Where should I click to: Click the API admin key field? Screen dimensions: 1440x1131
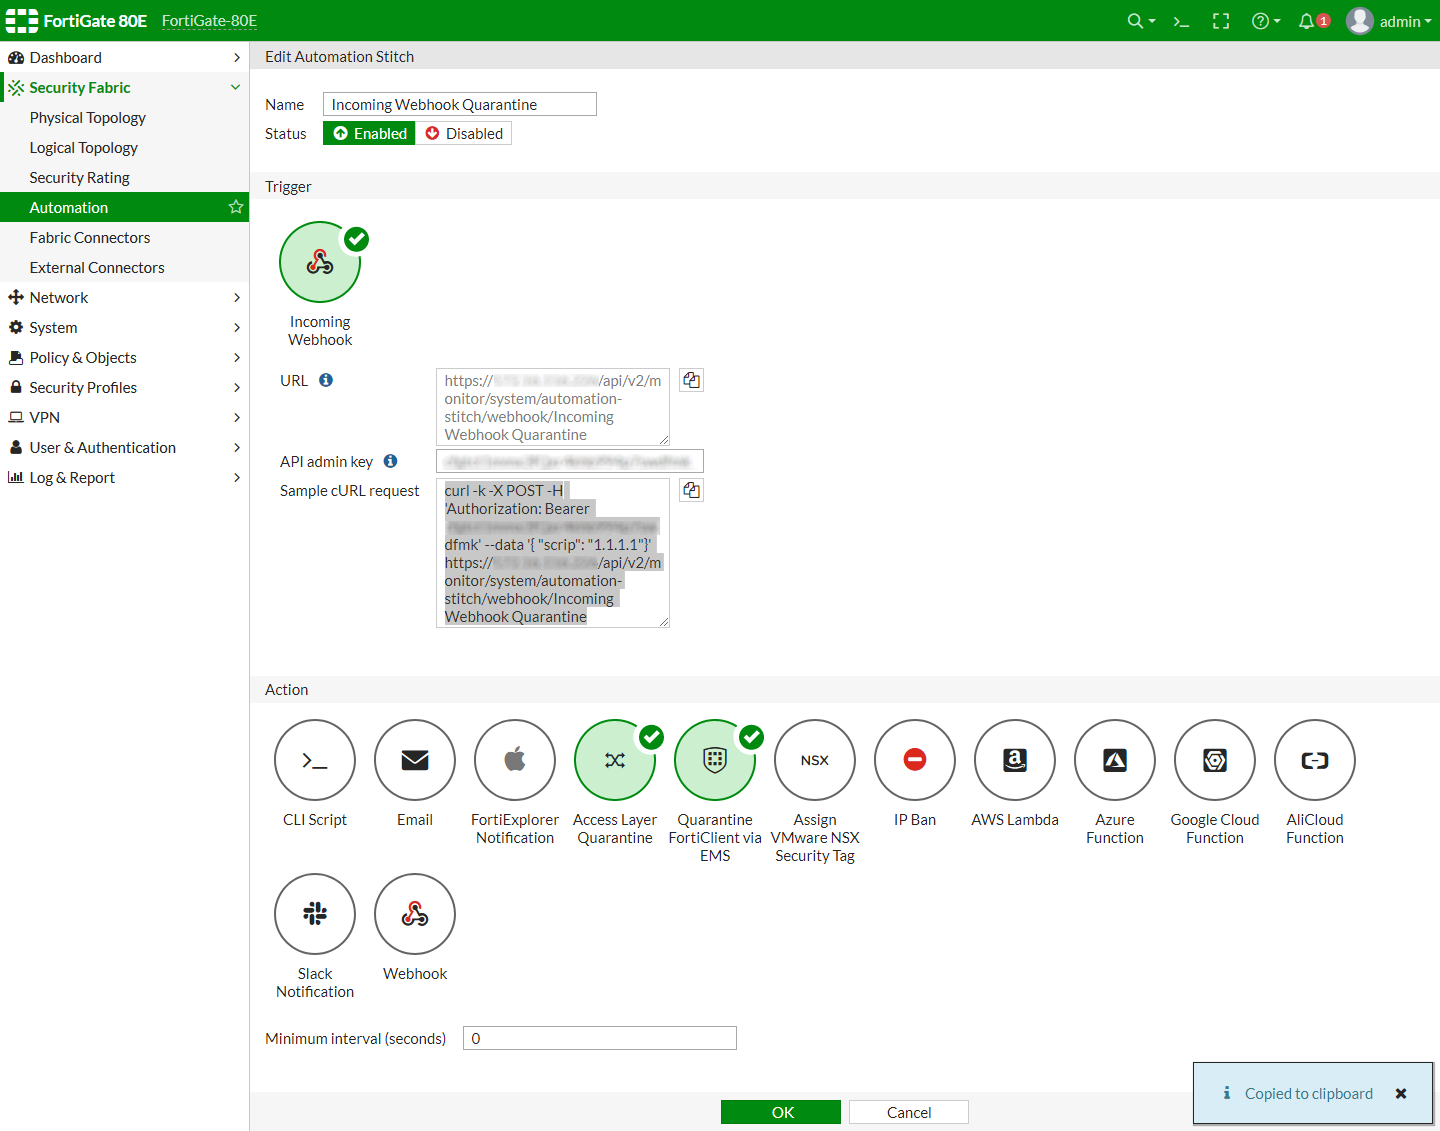click(x=570, y=461)
